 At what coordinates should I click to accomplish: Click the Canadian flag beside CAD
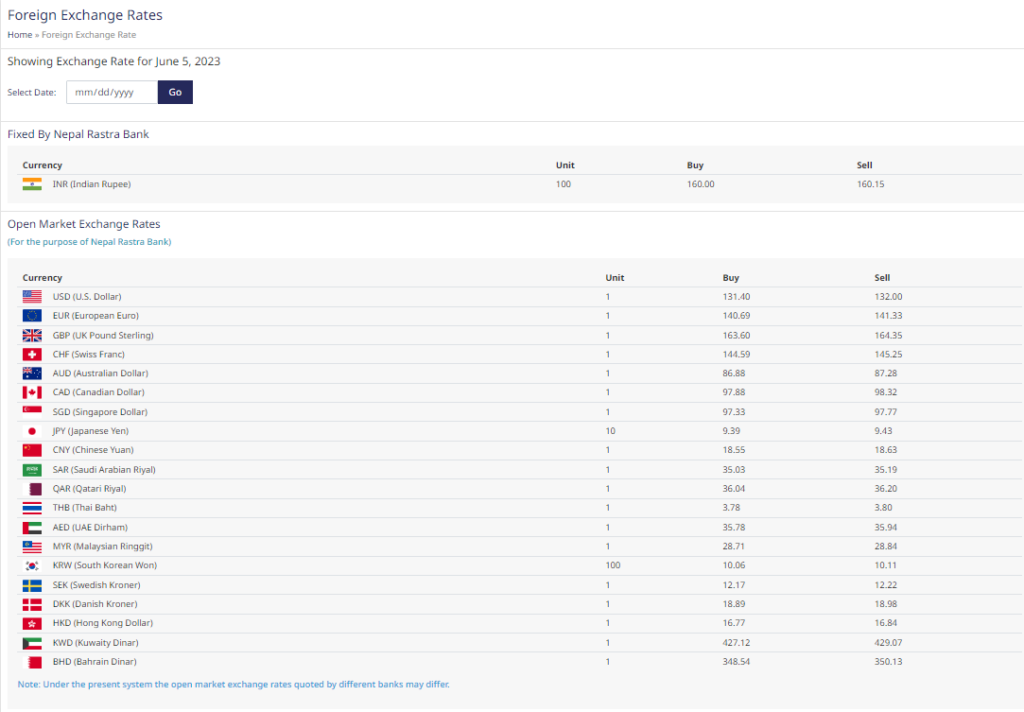[x=32, y=393]
